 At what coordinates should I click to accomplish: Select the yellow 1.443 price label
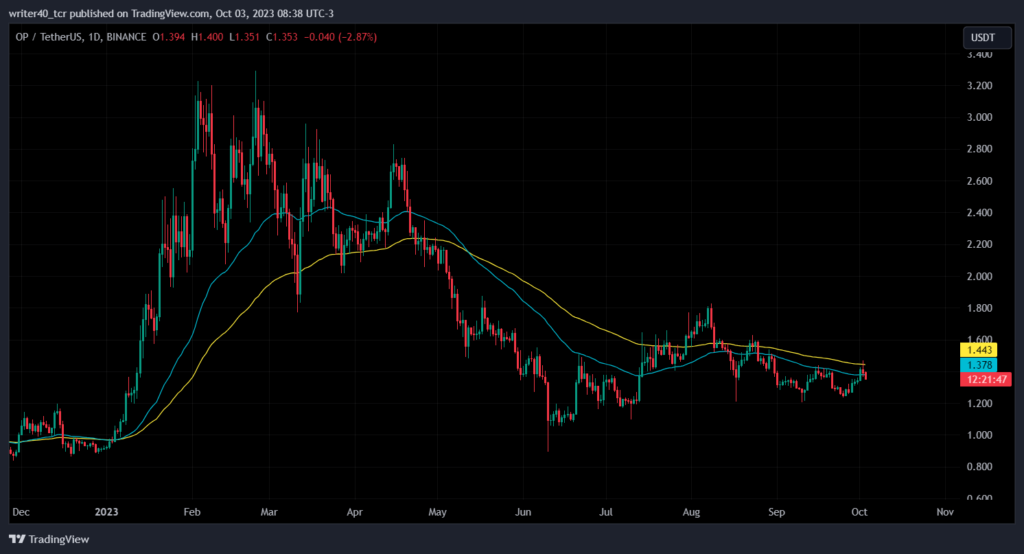(x=978, y=350)
